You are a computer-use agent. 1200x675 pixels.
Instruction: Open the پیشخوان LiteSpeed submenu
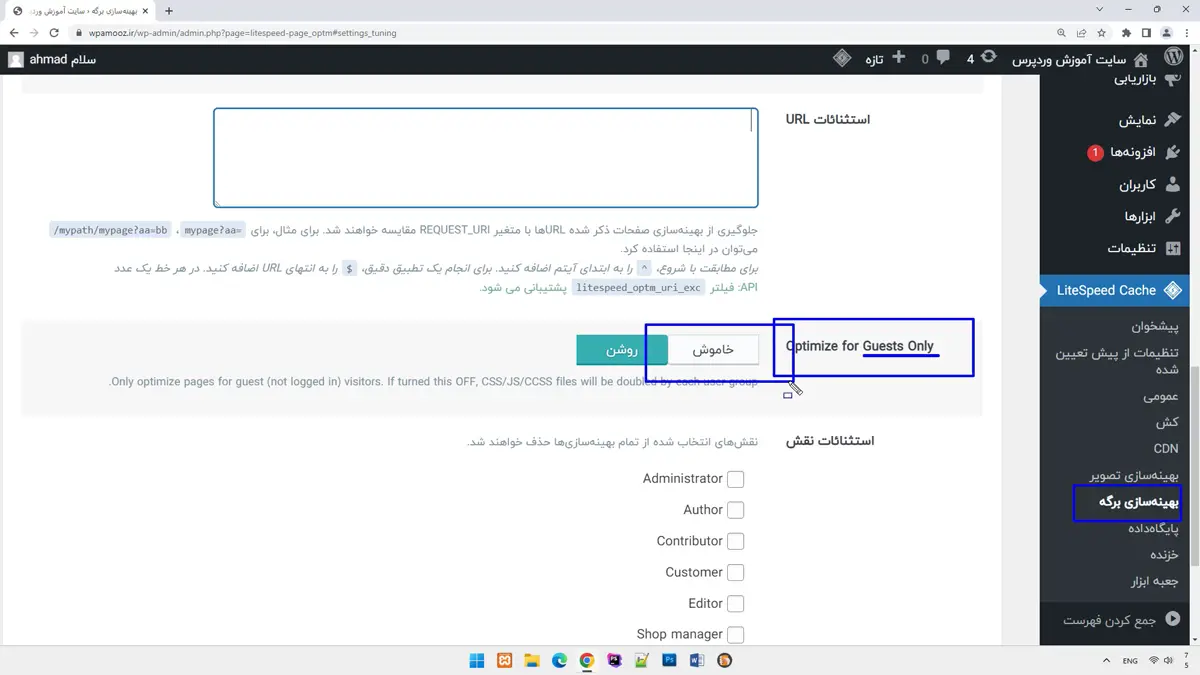[1155, 327]
